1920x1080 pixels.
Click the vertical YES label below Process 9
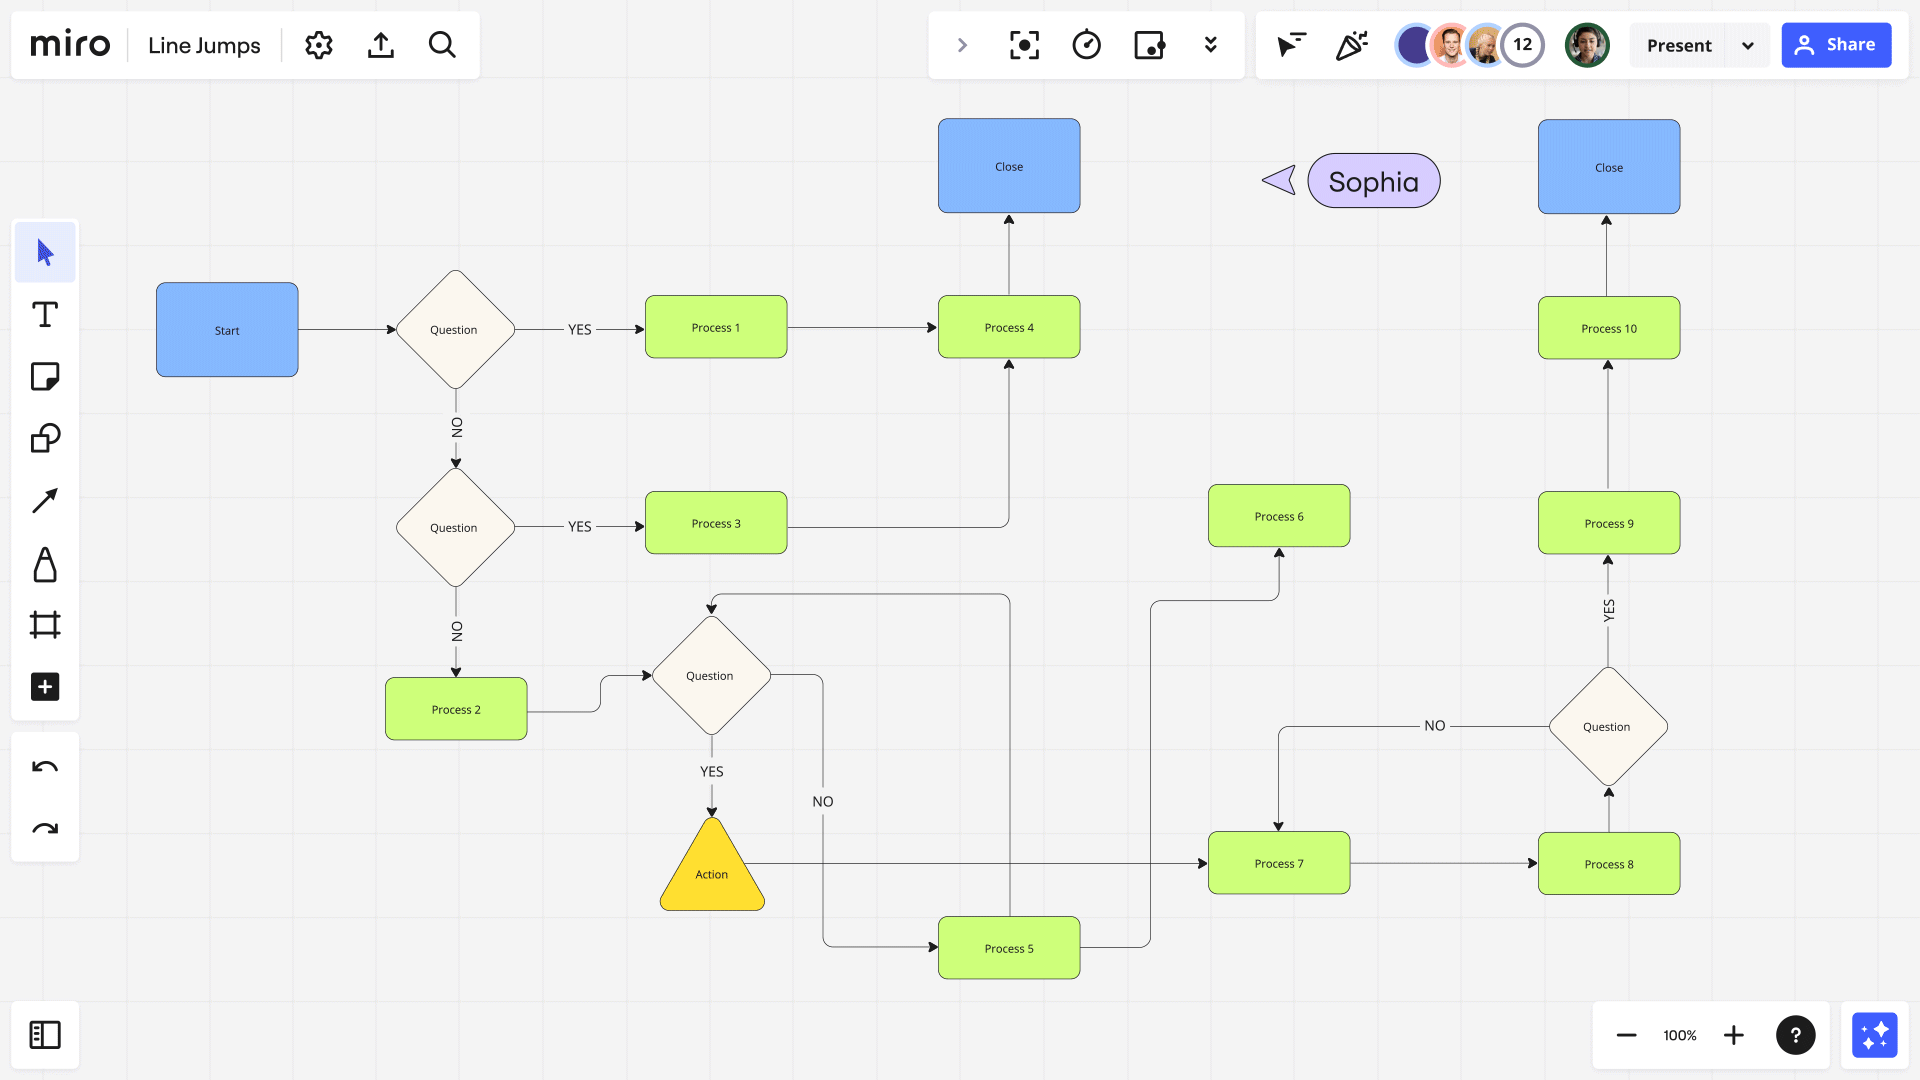pyautogui.click(x=1608, y=610)
